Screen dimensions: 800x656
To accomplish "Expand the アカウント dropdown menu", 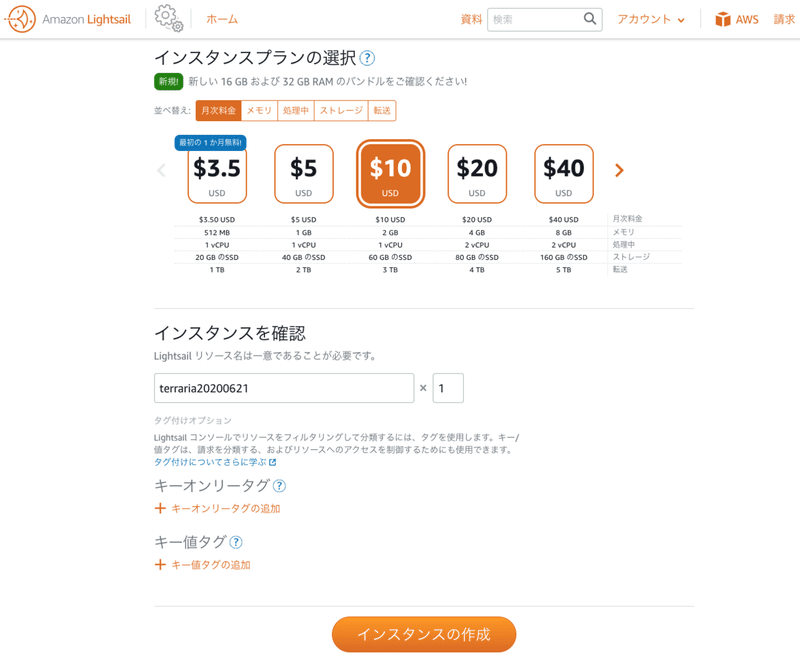I will 651,19.
